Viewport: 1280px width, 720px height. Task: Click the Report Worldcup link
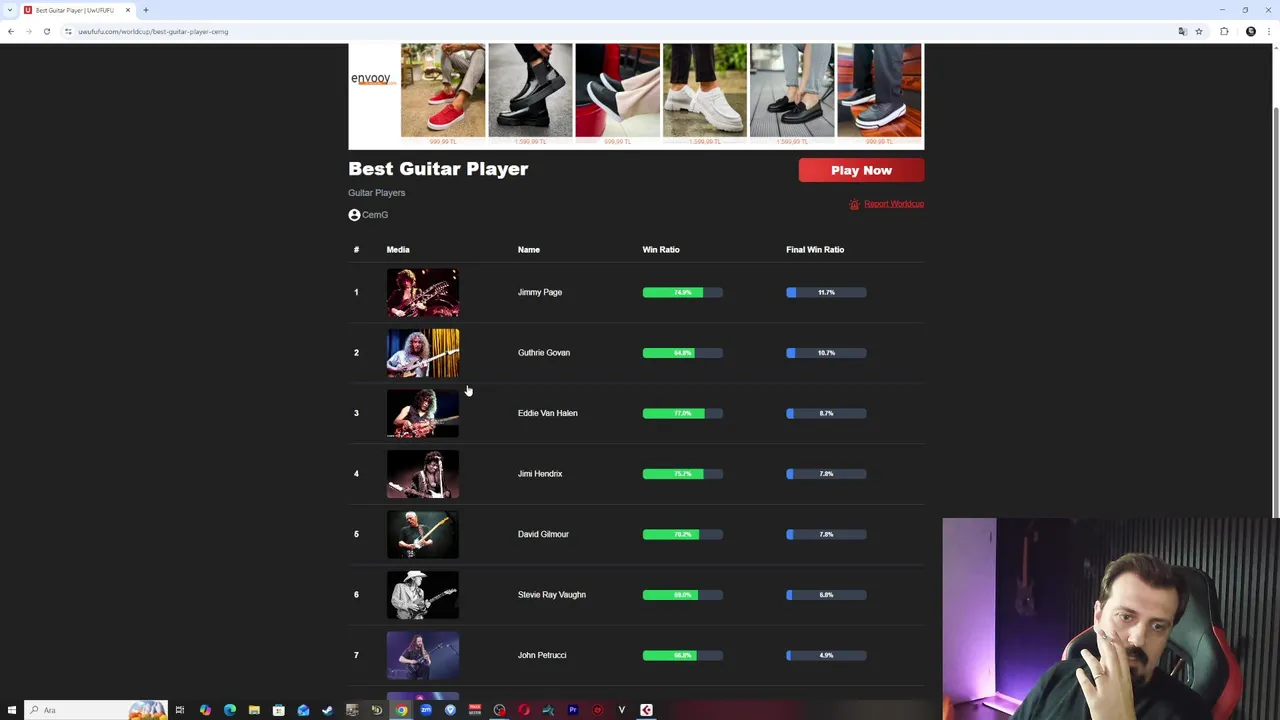tap(893, 204)
